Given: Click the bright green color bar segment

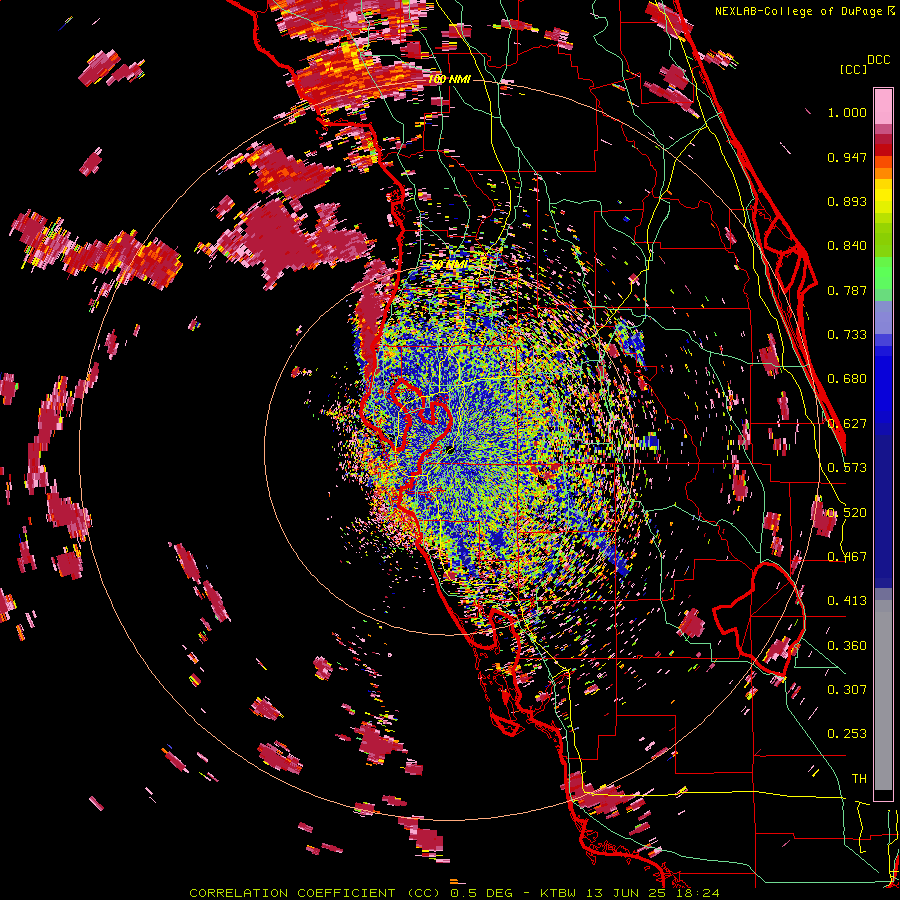Looking at the screenshot, I should 883,273.
